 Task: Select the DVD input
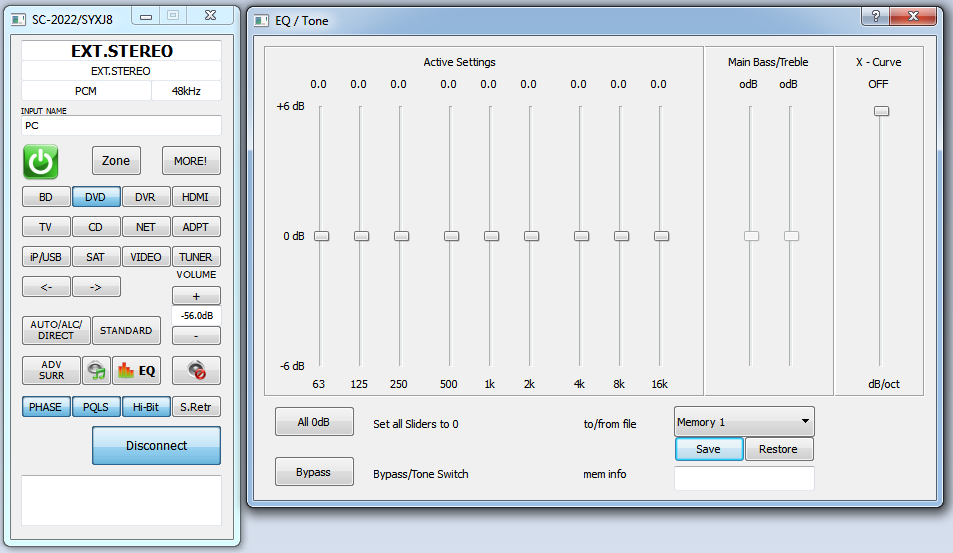pyautogui.click(x=96, y=197)
